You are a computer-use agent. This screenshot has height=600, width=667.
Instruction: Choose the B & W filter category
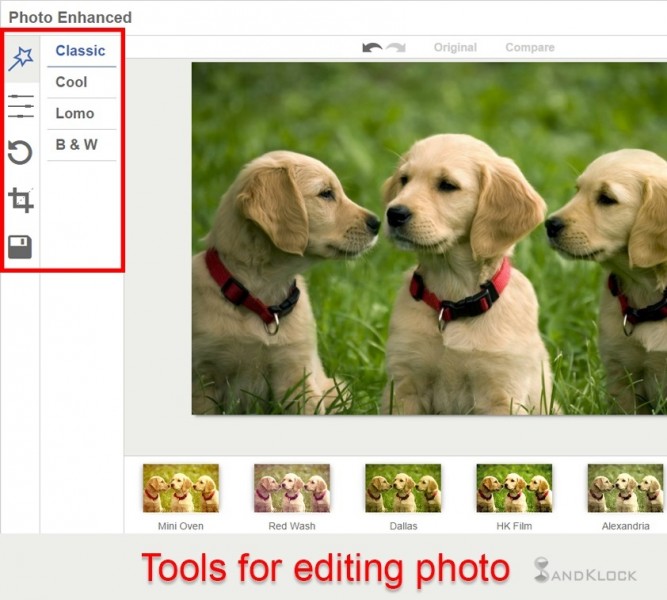77,144
